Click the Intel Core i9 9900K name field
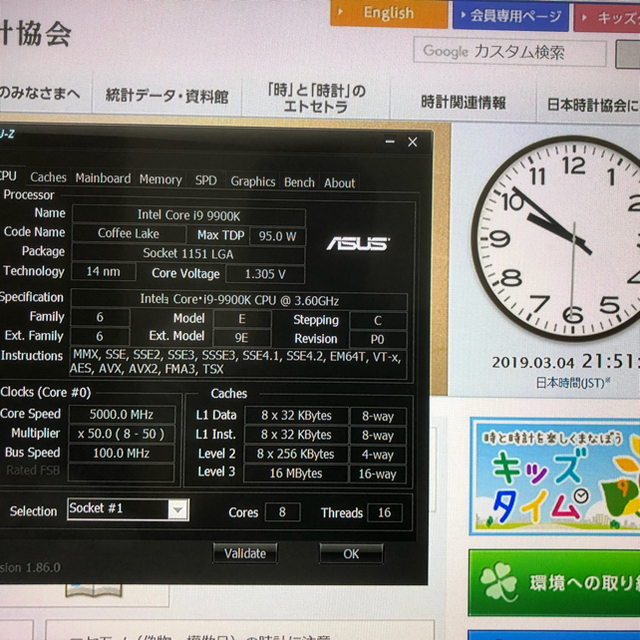Screen dimensions: 640x640 coord(189,215)
